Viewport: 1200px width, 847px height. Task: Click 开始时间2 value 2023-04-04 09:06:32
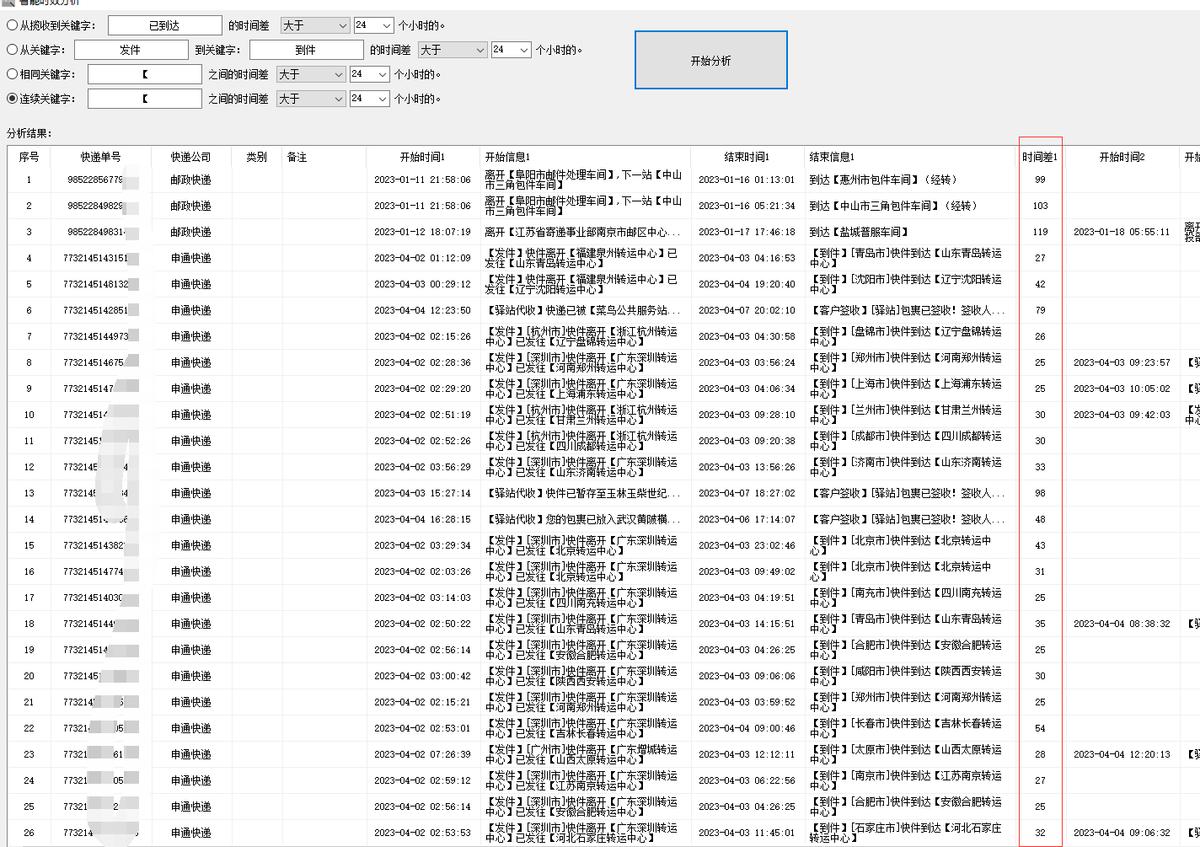[x=1122, y=832]
